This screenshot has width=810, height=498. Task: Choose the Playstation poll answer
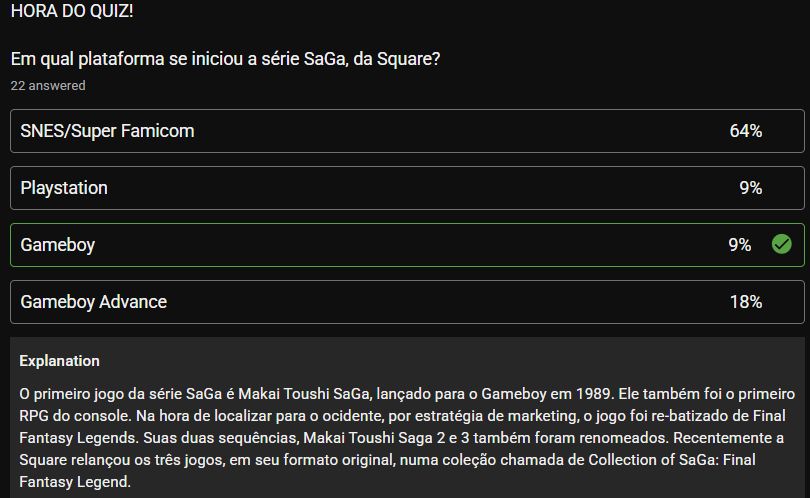(x=407, y=188)
